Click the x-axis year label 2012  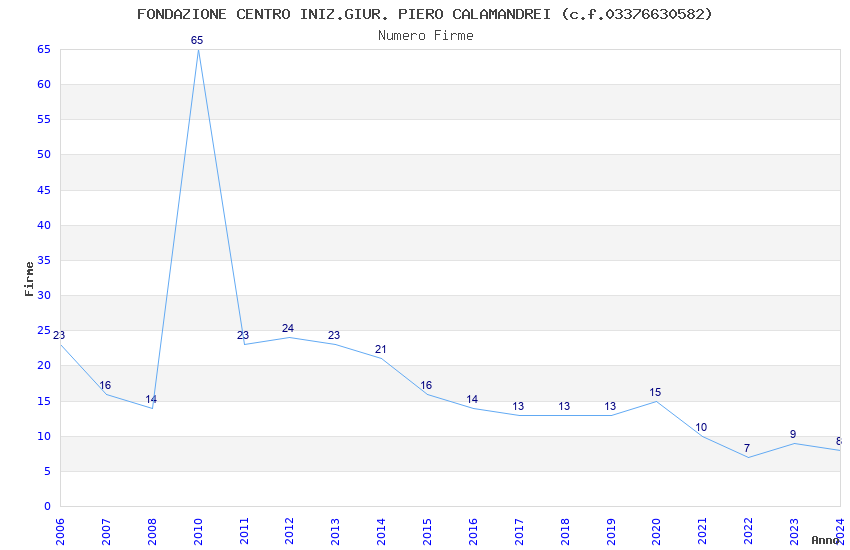point(289,532)
